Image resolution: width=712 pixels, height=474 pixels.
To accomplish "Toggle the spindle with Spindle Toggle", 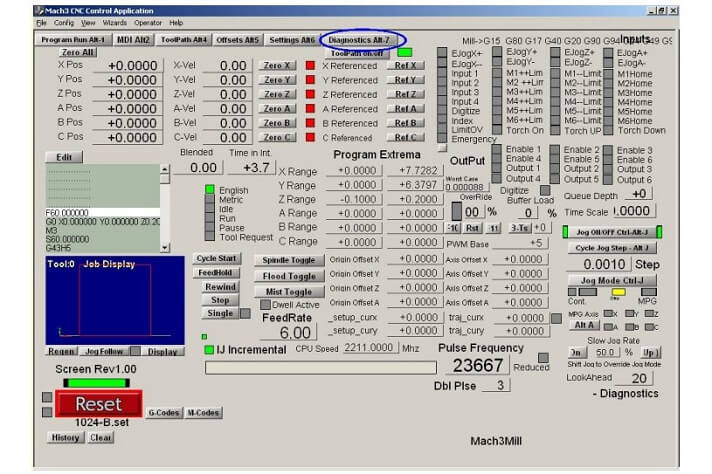I will 289,260.
